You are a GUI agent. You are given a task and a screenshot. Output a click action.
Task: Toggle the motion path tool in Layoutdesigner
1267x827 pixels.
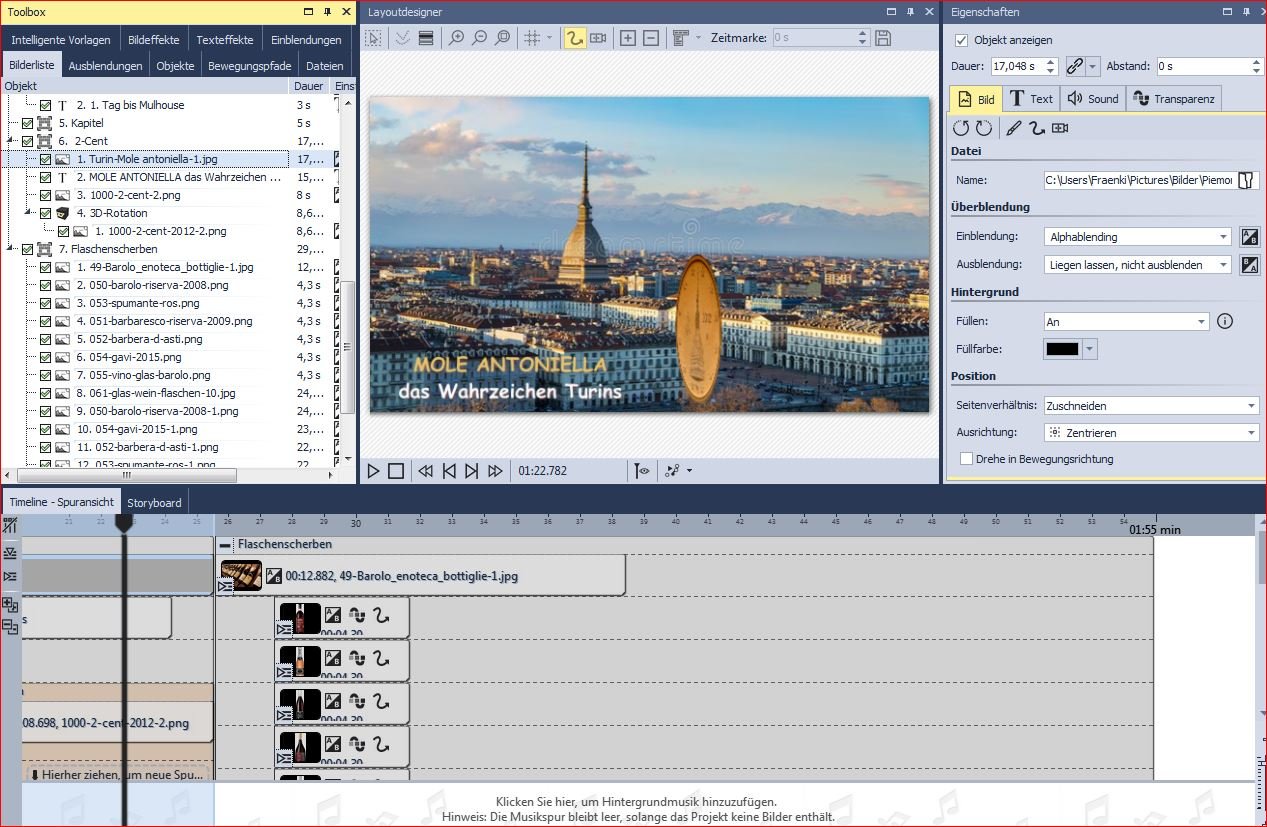[574, 38]
